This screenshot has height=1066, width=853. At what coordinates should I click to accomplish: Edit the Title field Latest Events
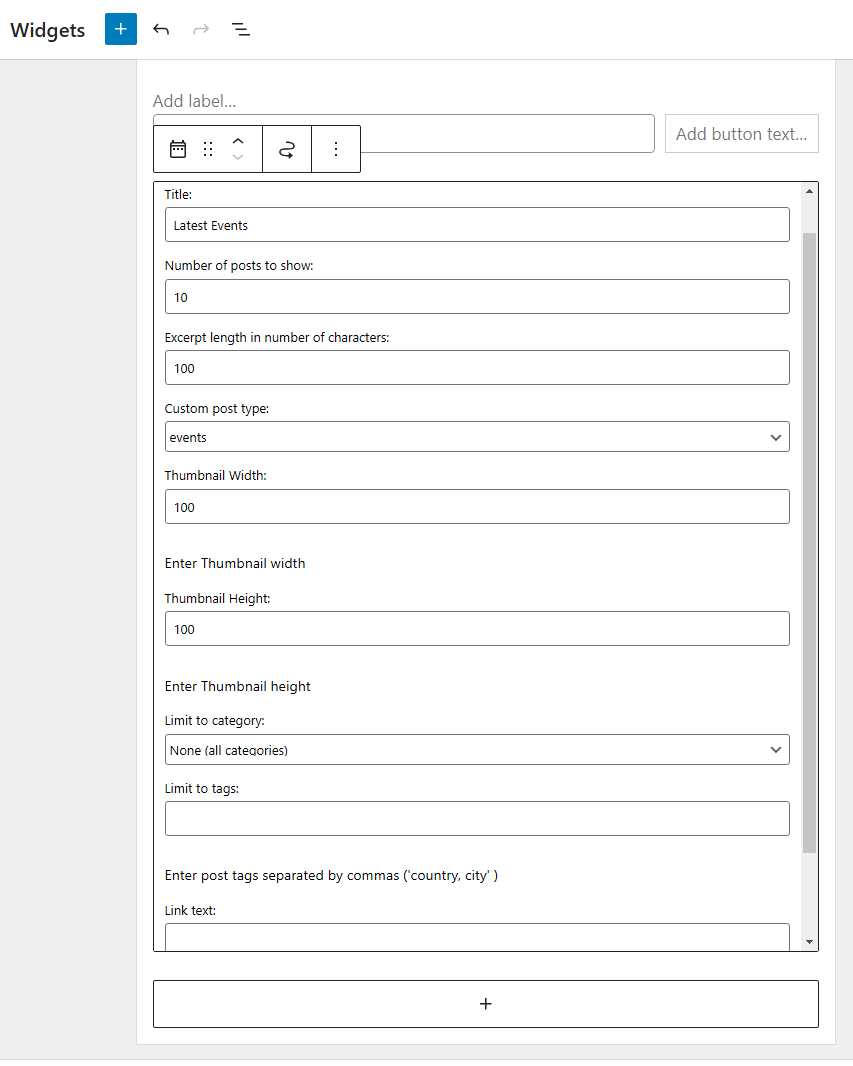477,225
